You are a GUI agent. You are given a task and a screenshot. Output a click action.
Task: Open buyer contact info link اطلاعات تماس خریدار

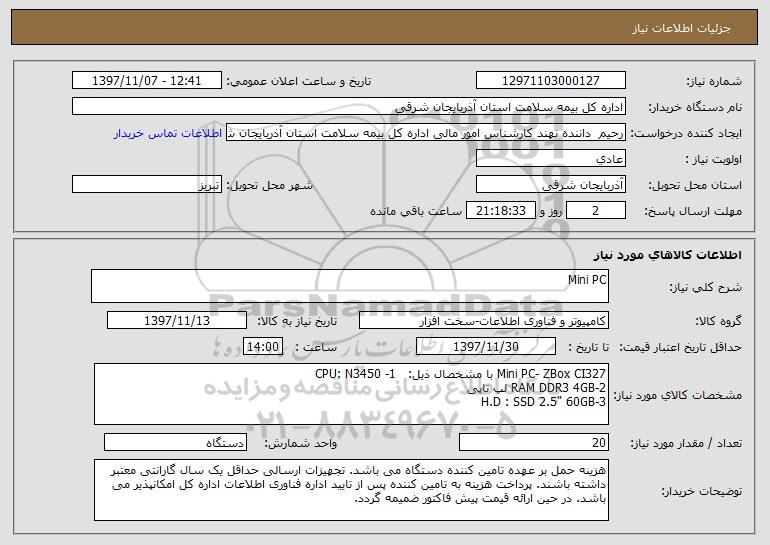tap(168, 134)
